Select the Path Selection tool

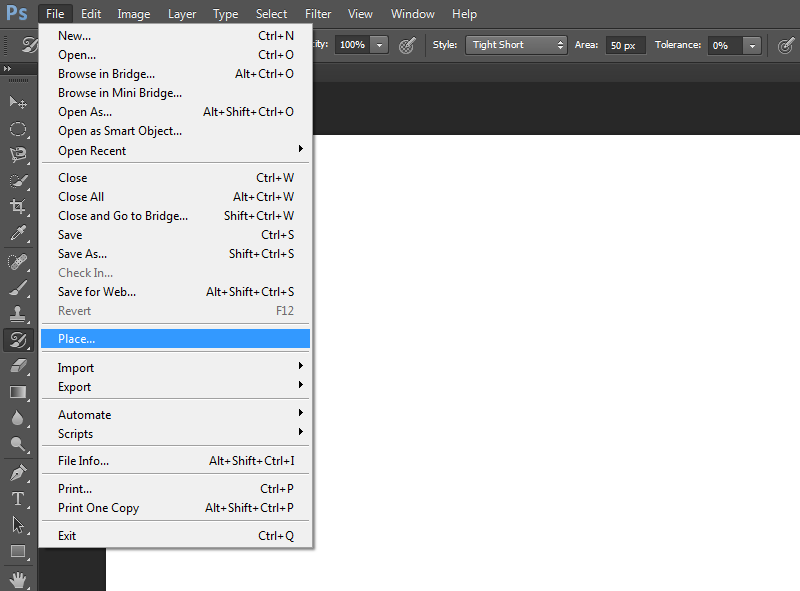[x=18, y=525]
